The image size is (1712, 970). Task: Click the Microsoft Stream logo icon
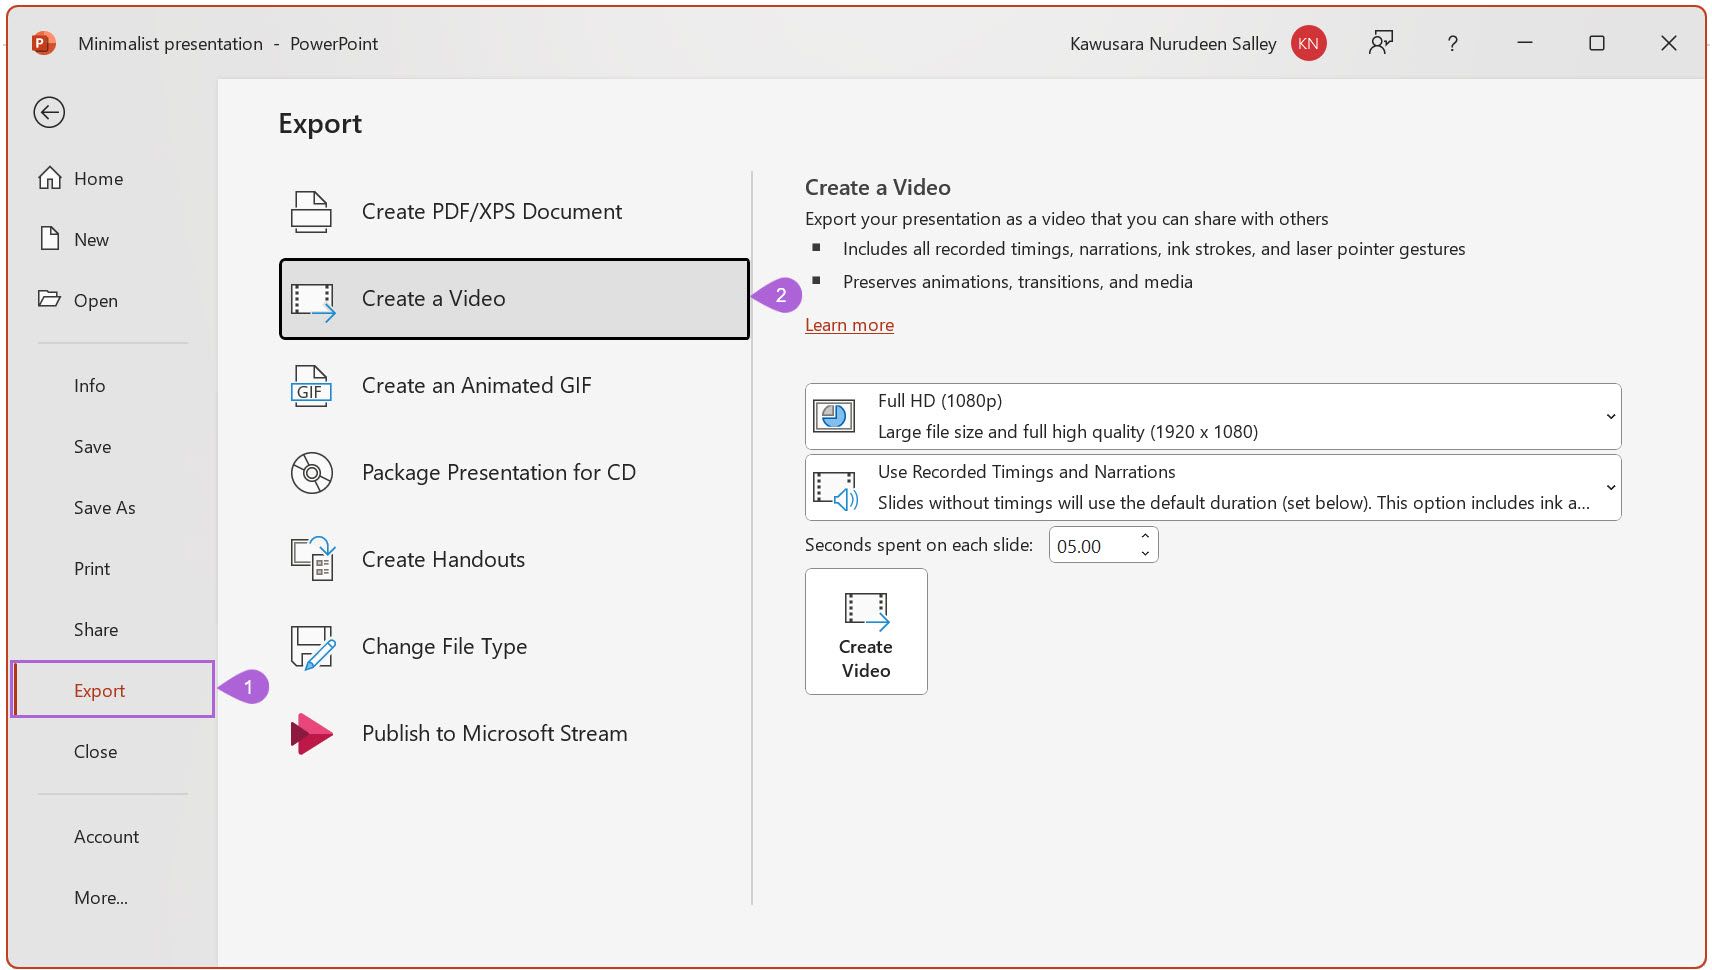coord(311,734)
